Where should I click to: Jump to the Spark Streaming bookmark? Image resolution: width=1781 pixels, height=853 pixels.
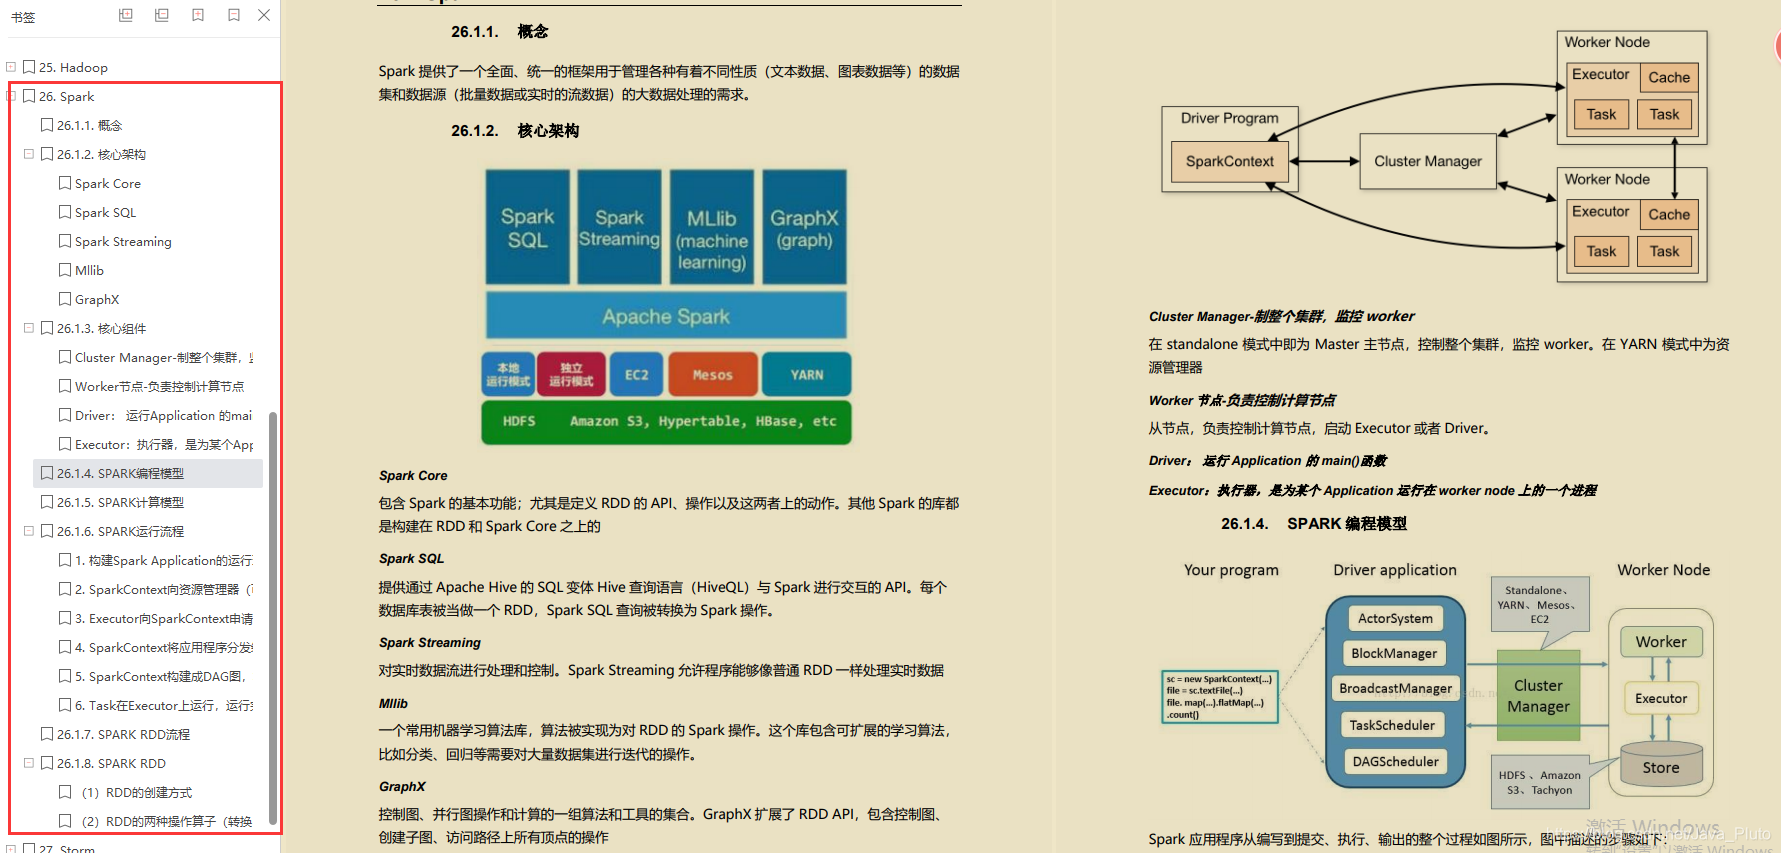tap(123, 241)
